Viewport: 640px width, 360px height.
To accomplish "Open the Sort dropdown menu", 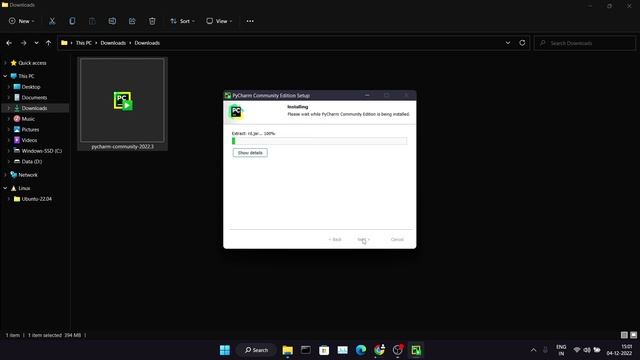I will click(182, 21).
